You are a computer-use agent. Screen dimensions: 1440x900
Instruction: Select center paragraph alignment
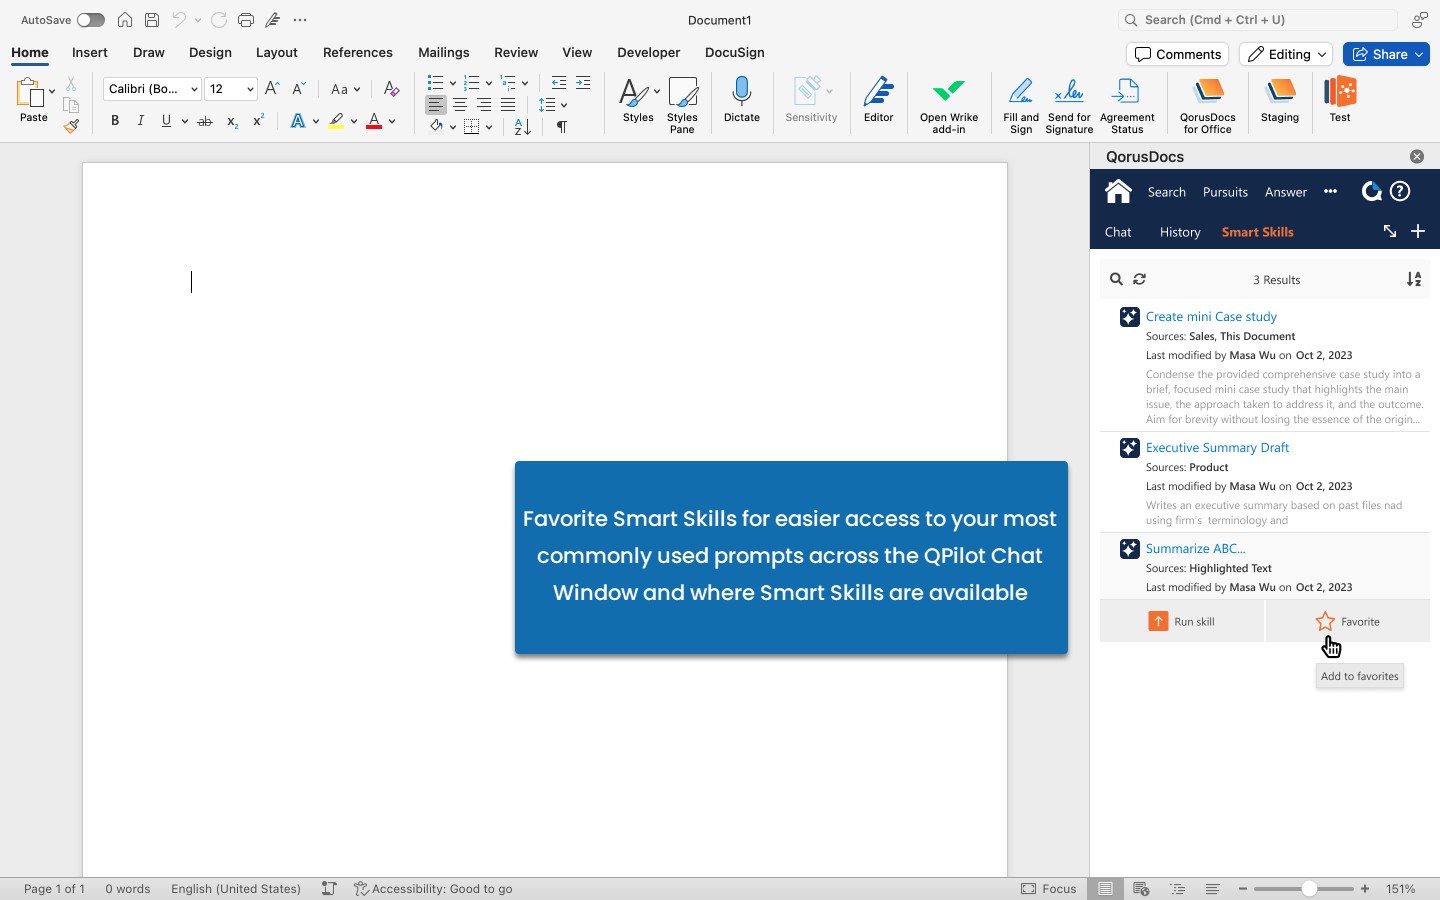[x=460, y=105]
